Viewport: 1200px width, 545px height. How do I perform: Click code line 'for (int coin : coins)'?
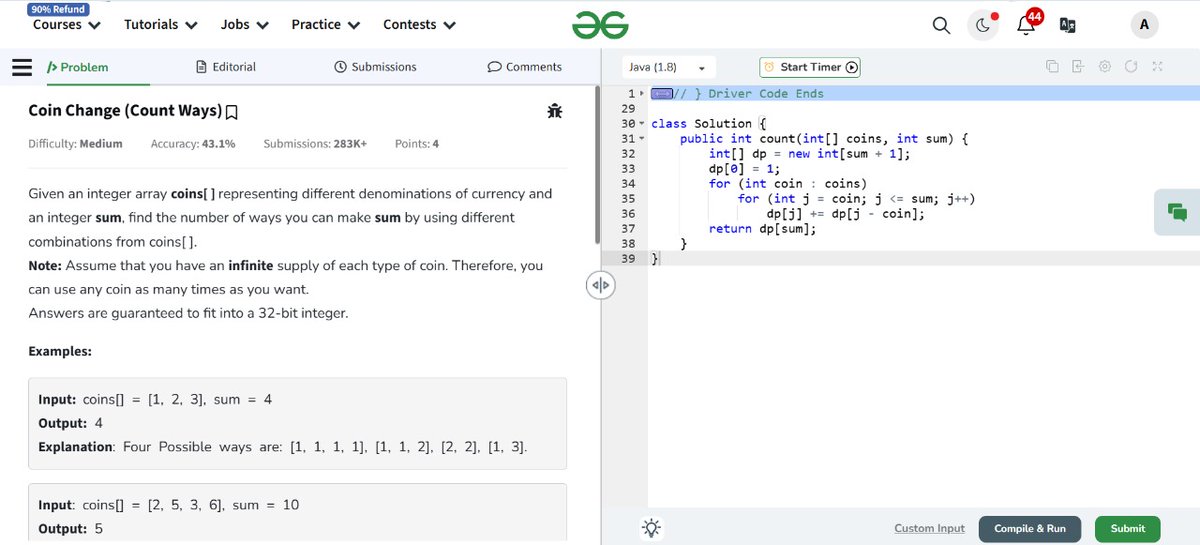pyautogui.click(x=788, y=184)
